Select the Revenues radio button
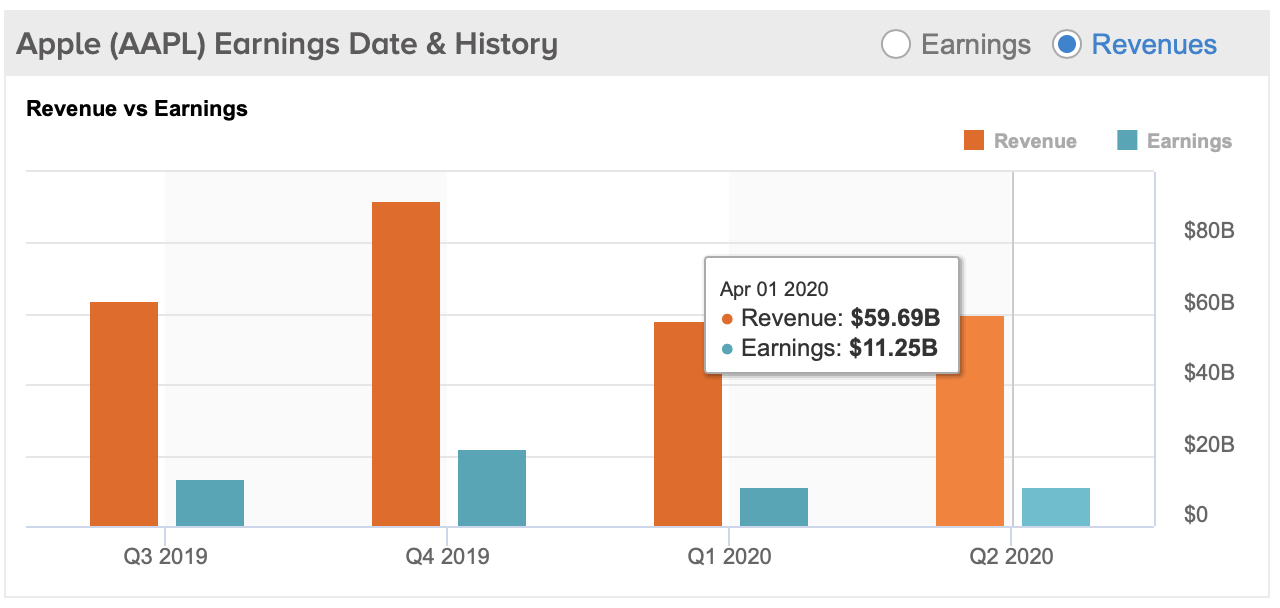The image size is (1280, 608). (1068, 45)
